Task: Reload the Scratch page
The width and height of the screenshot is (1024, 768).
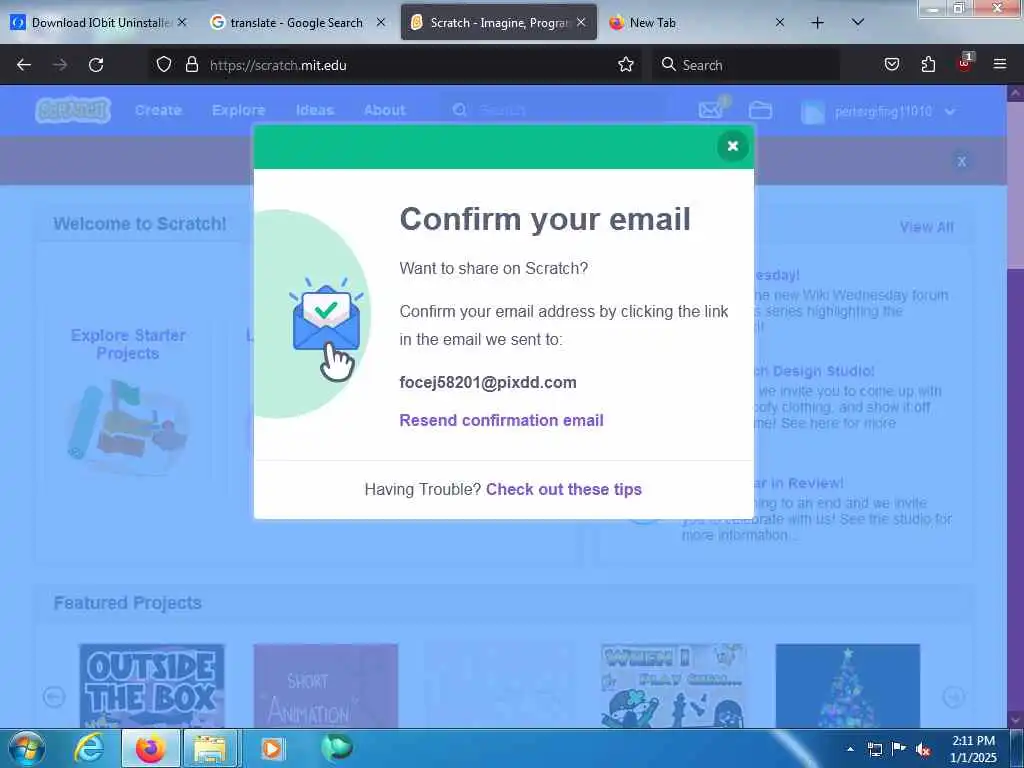Action: pos(96,65)
